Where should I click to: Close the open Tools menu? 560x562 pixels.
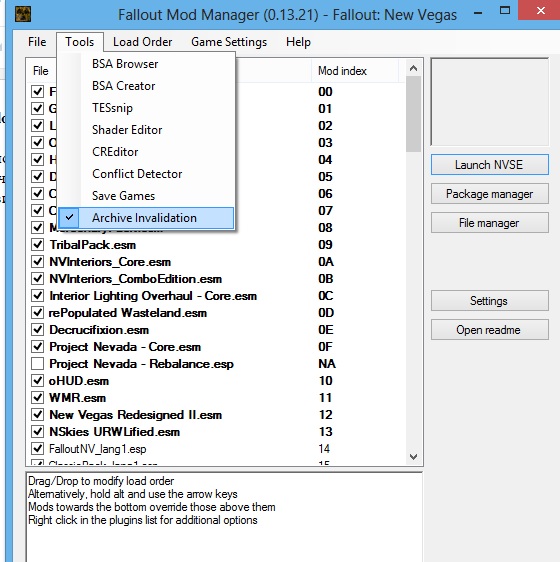click(x=80, y=42)
